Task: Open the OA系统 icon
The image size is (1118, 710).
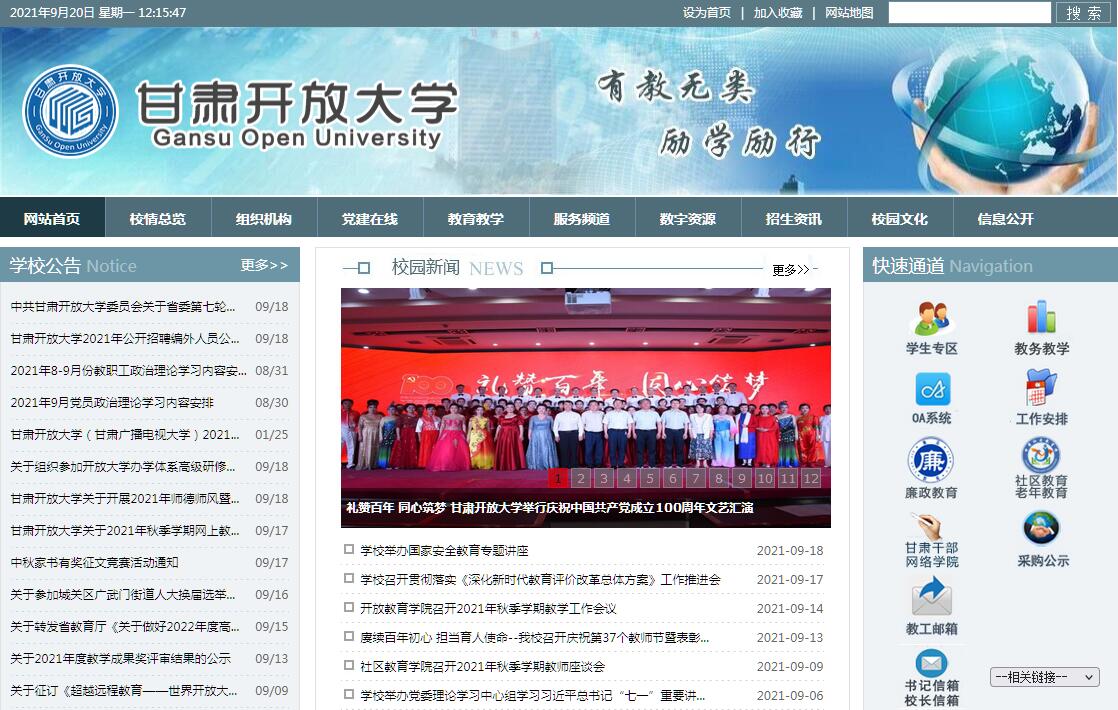Action: [932, 389]
